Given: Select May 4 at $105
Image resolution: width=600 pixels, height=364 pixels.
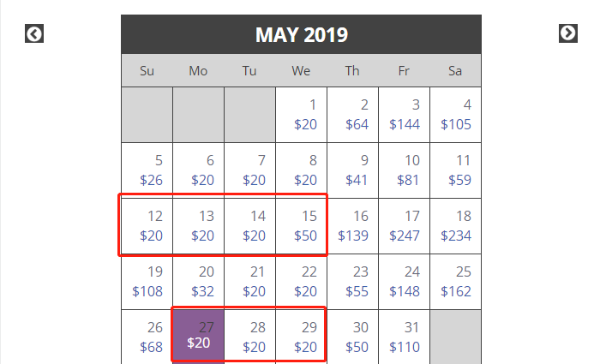Looking at the screenshot, I should 455,114.
